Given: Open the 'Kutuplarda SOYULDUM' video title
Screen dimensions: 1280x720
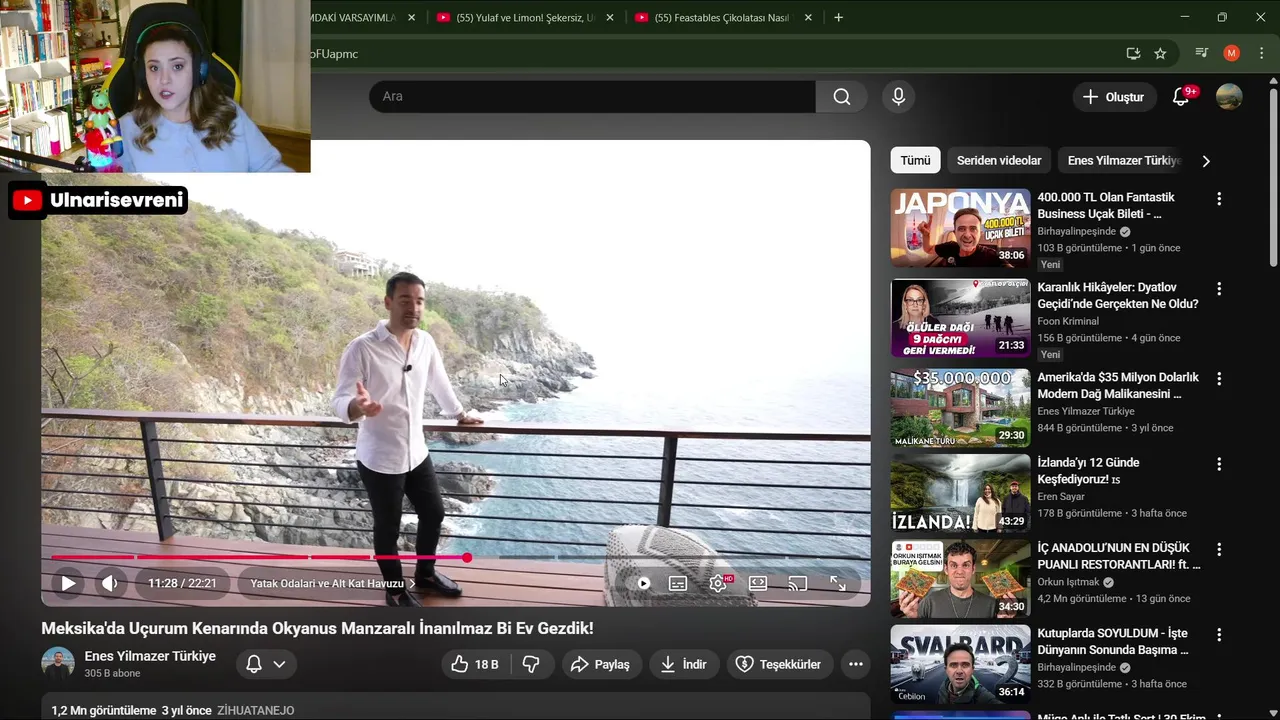Looking at the screenshot, I should [x=1113, y=642].
